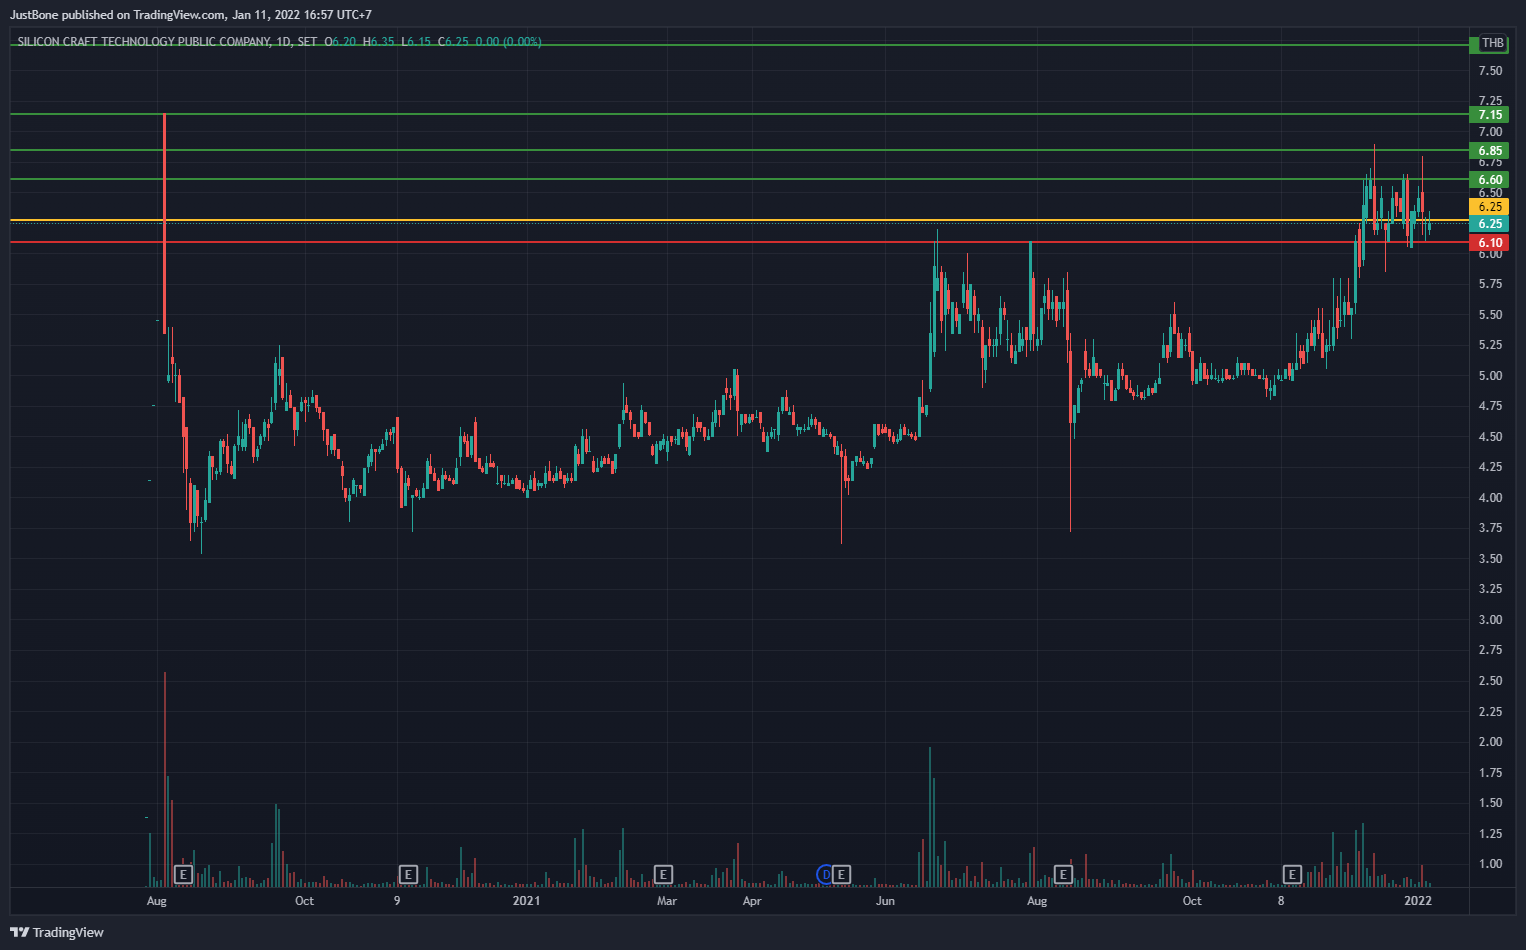Click the Apr label on the time axis
This screenshot has height=950, width=1526.
(x=752, y=901)
